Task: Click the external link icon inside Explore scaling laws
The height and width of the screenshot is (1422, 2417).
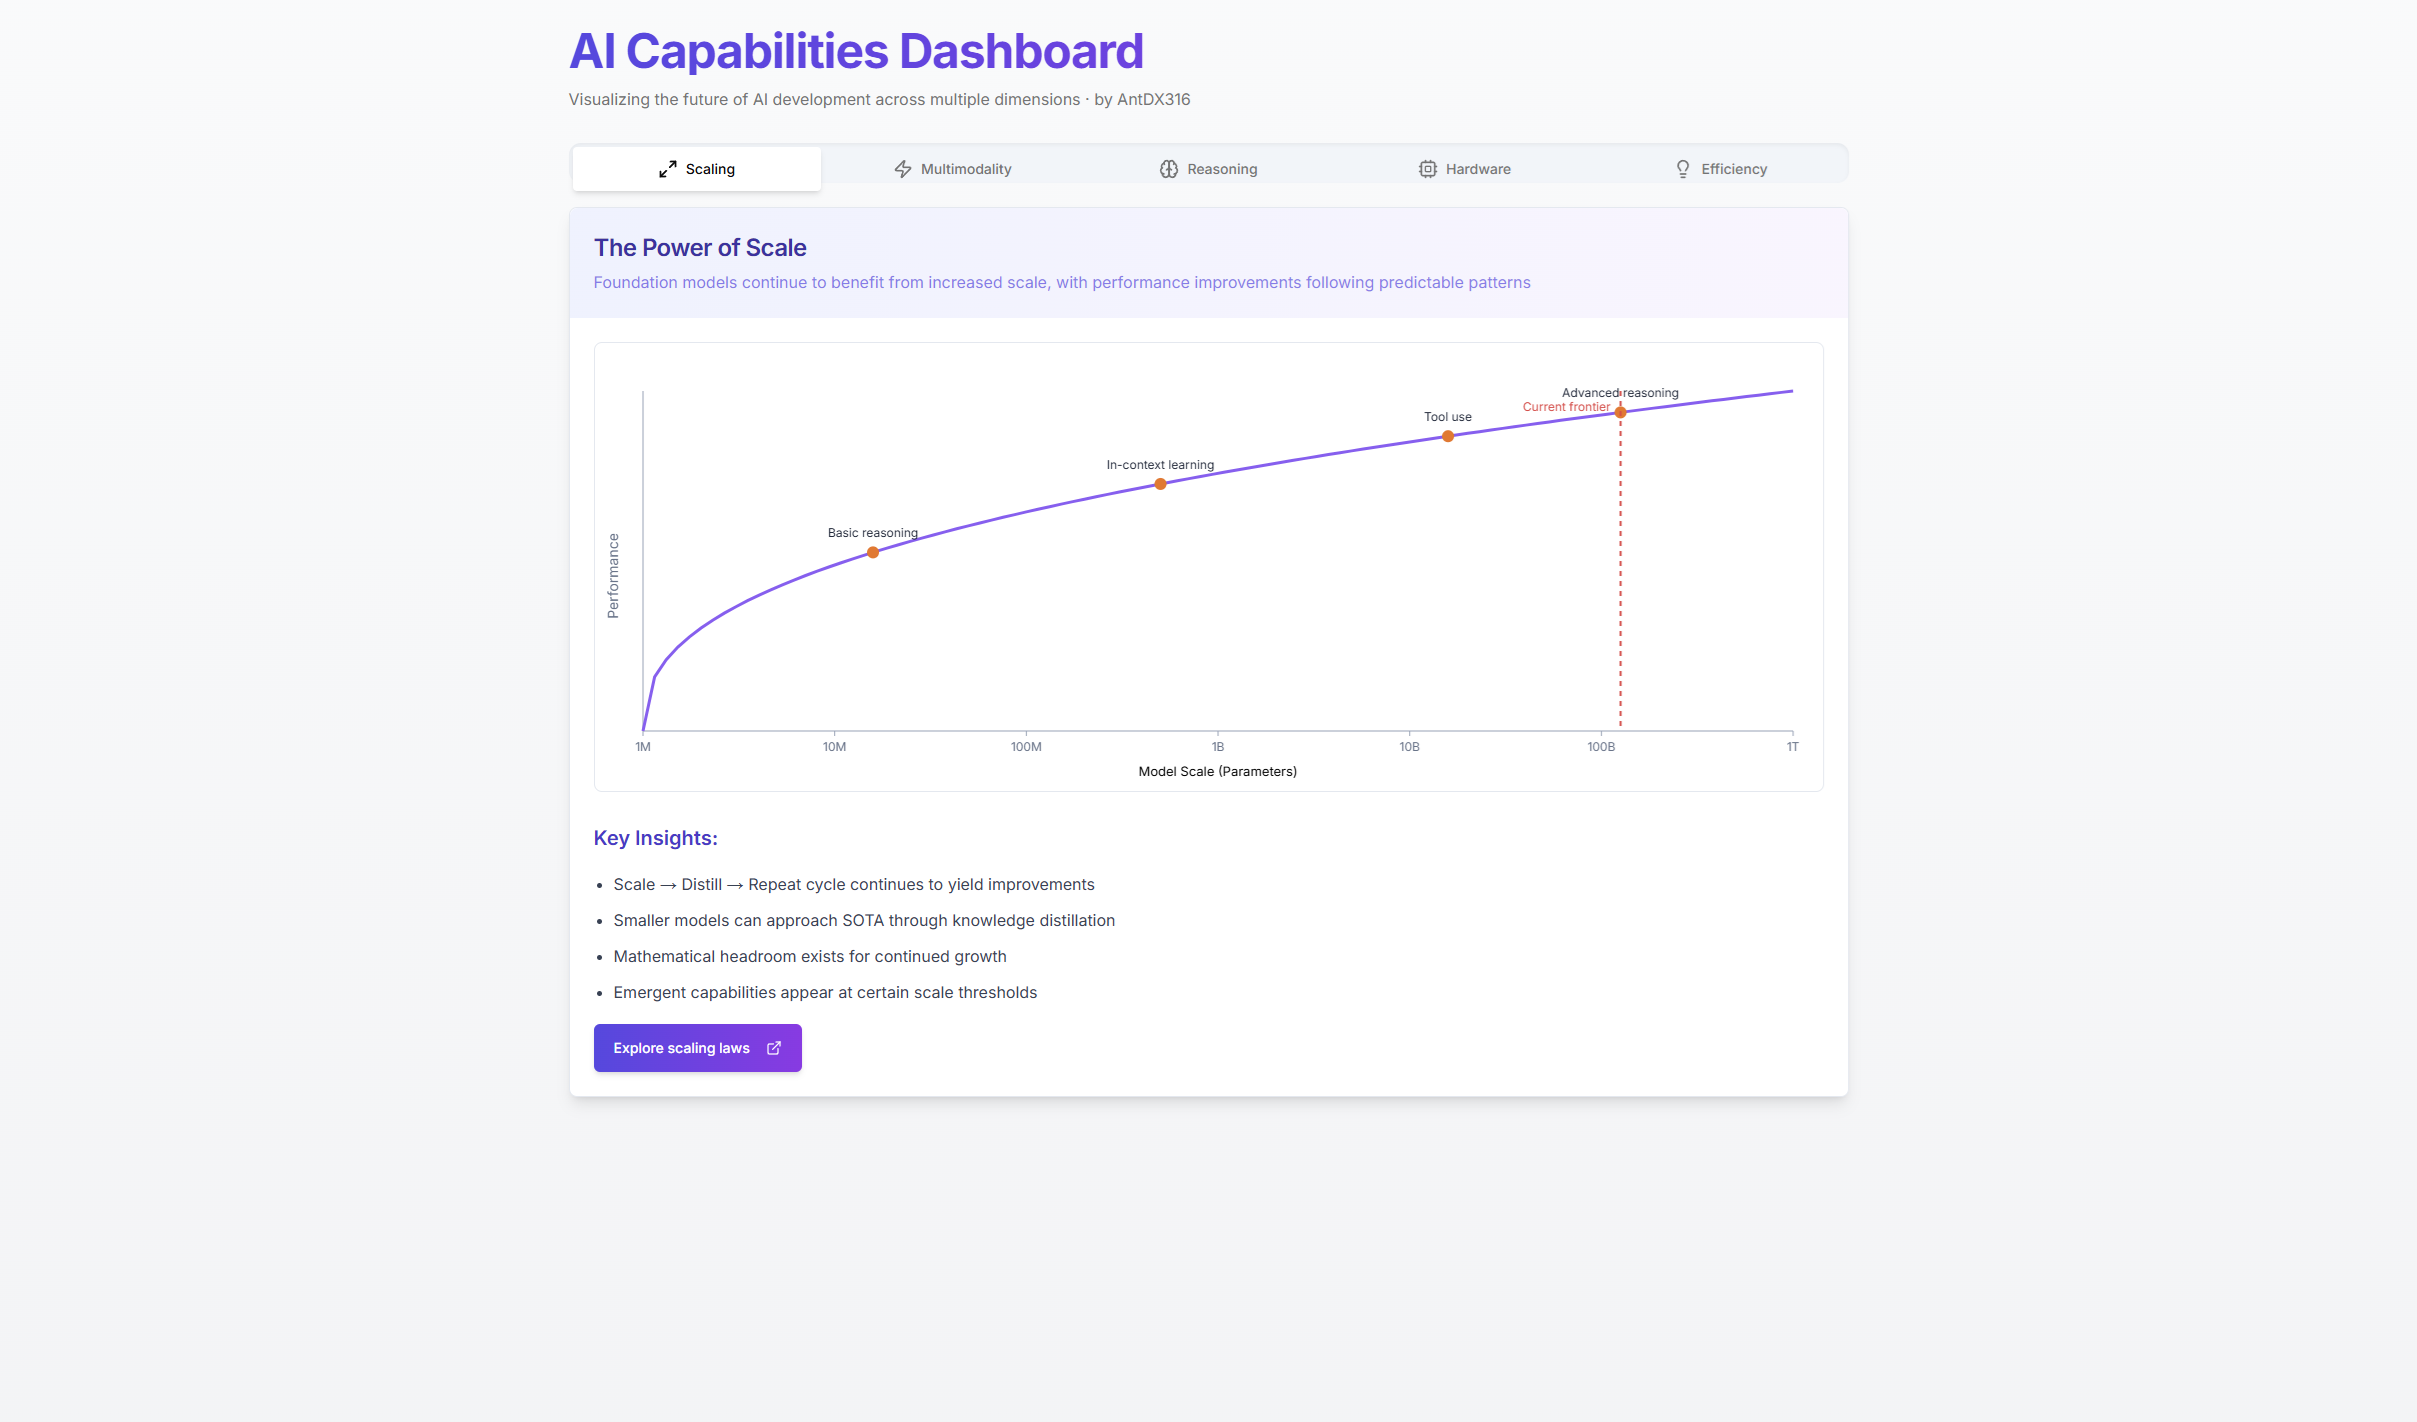Action: (774, 1048)
